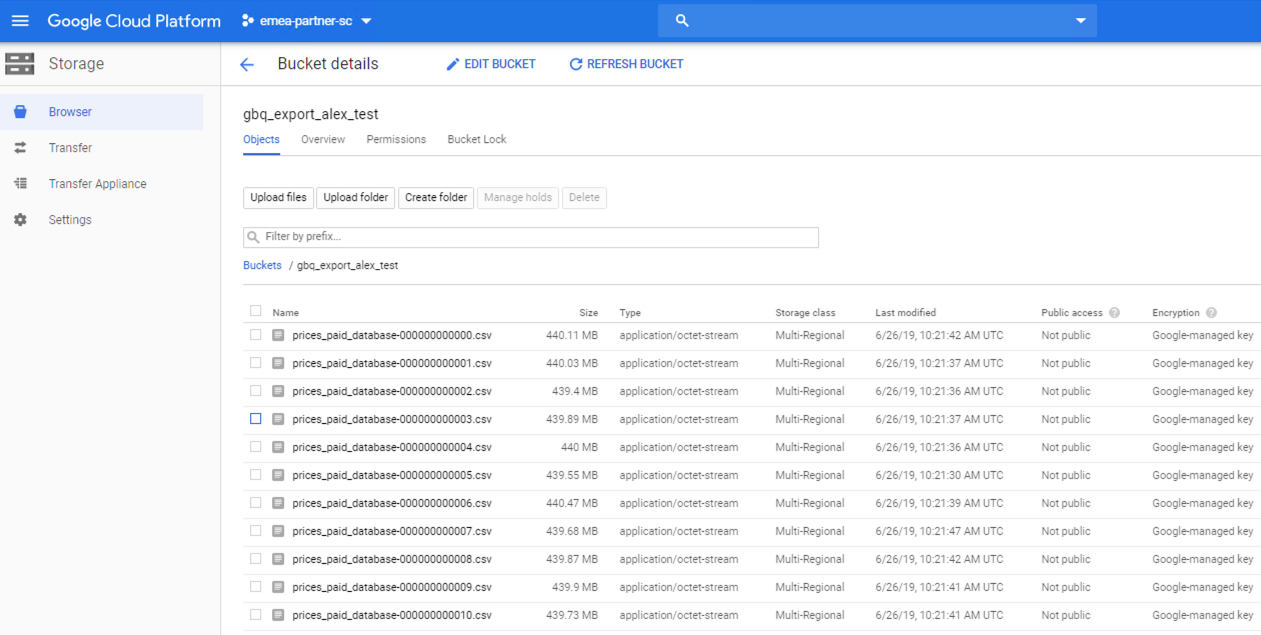
Task: Select the prices_paid_database-000000000007.csv checkbox
Action: coord(255,531)
